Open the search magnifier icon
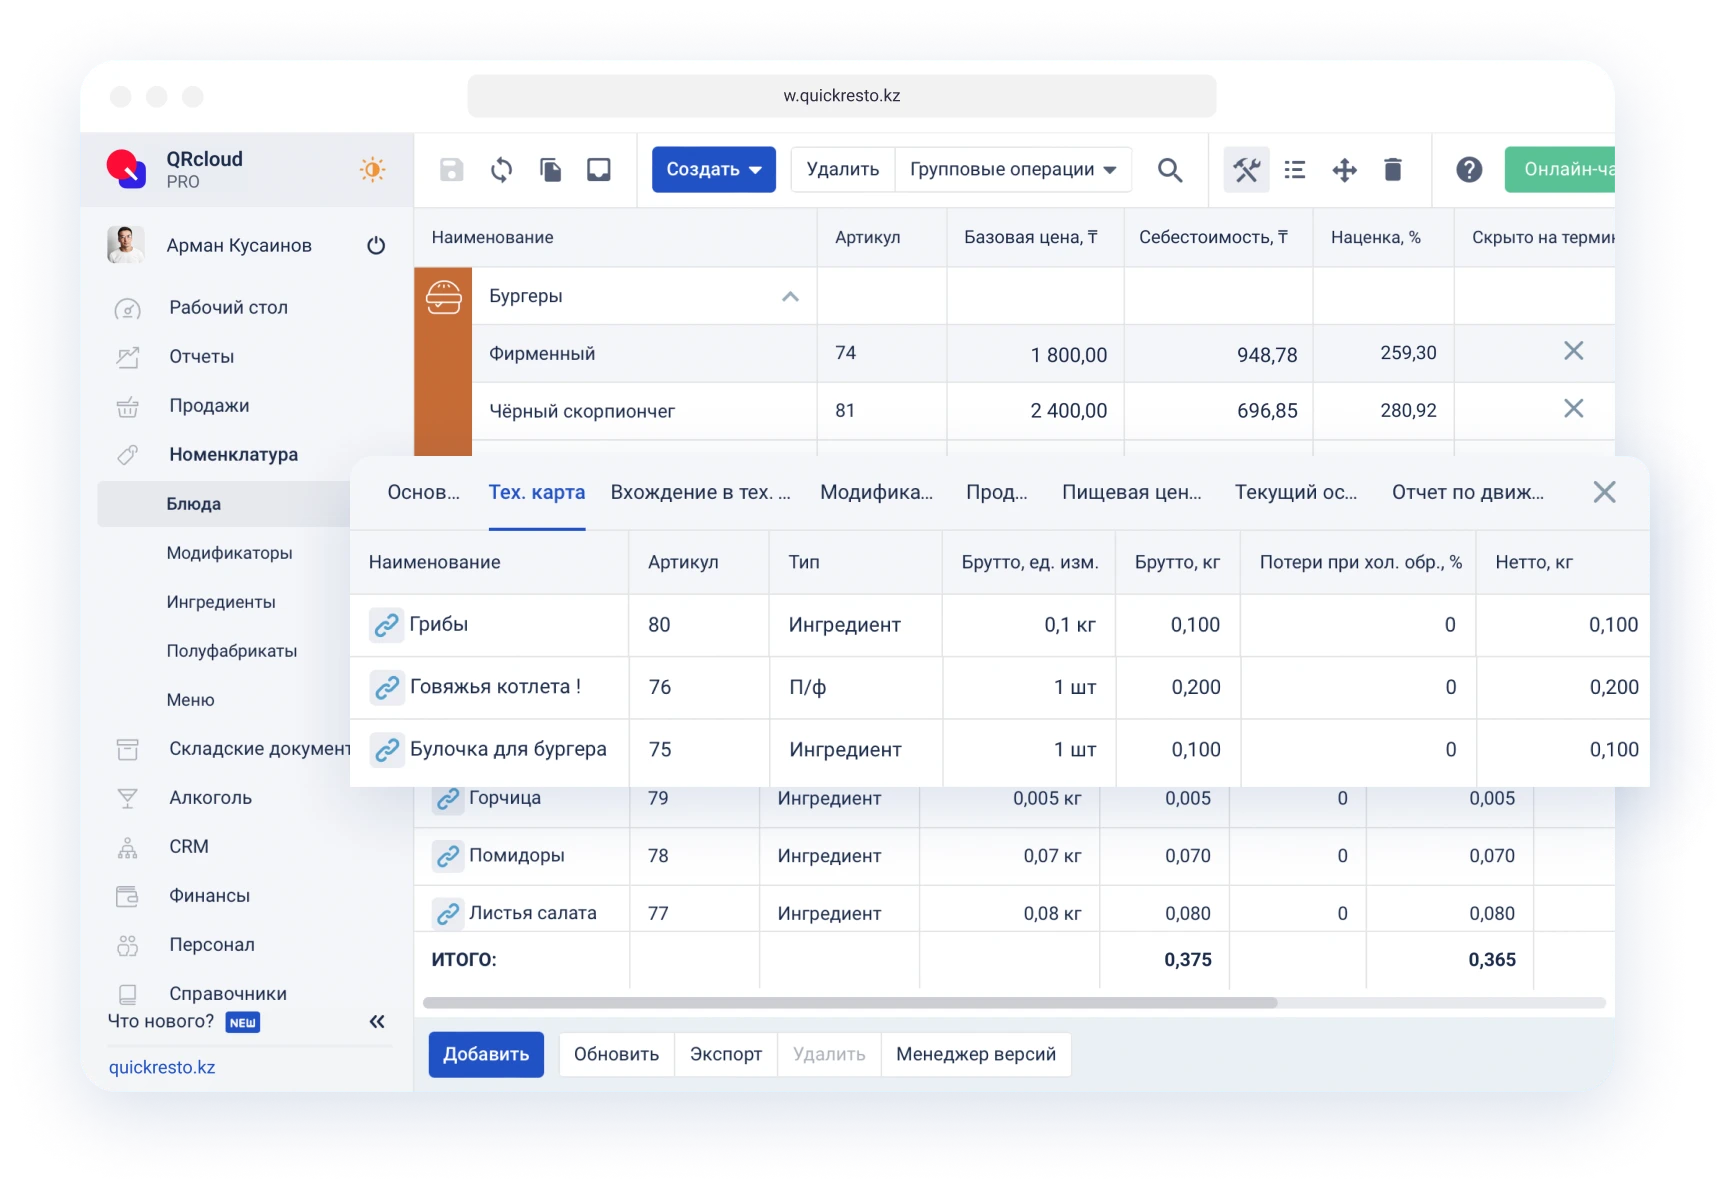 (x=1169, y=170)
